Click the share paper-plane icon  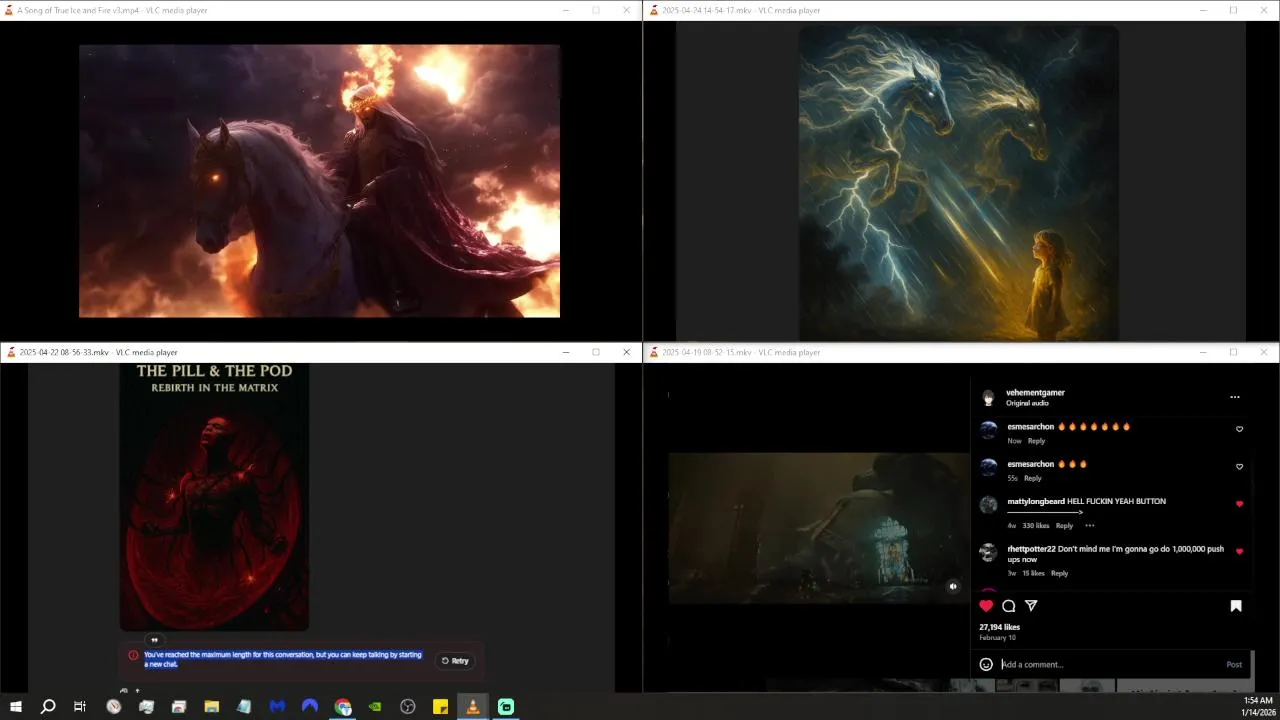click(1031, 606)
